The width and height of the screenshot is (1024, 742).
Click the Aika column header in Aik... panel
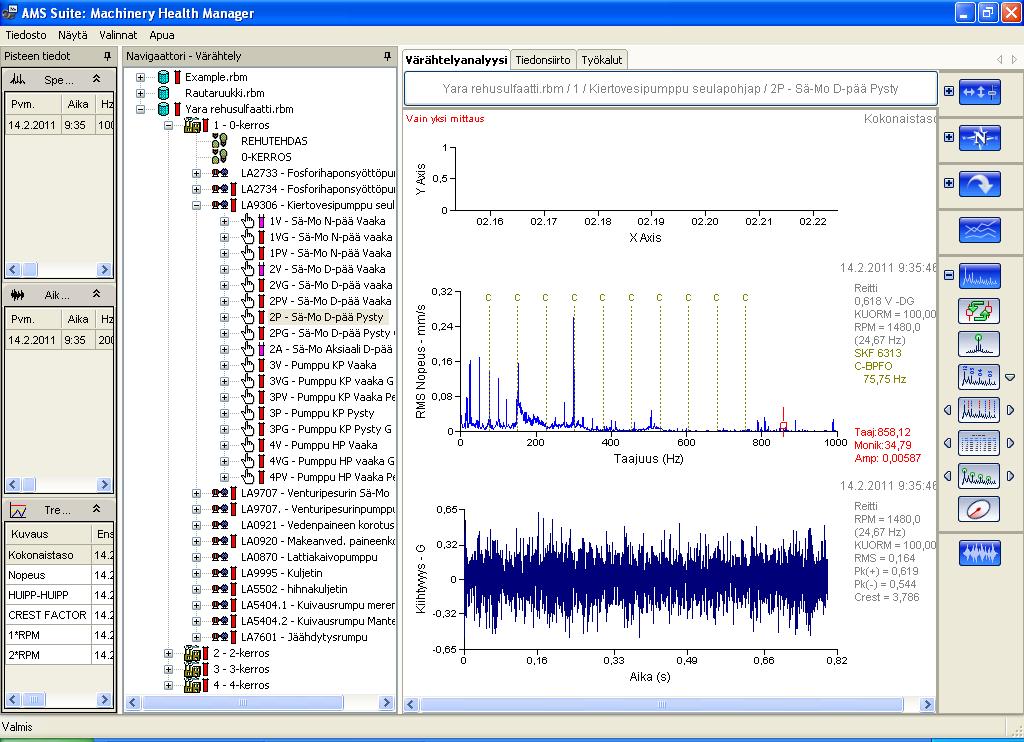click(x=78, y=319)
